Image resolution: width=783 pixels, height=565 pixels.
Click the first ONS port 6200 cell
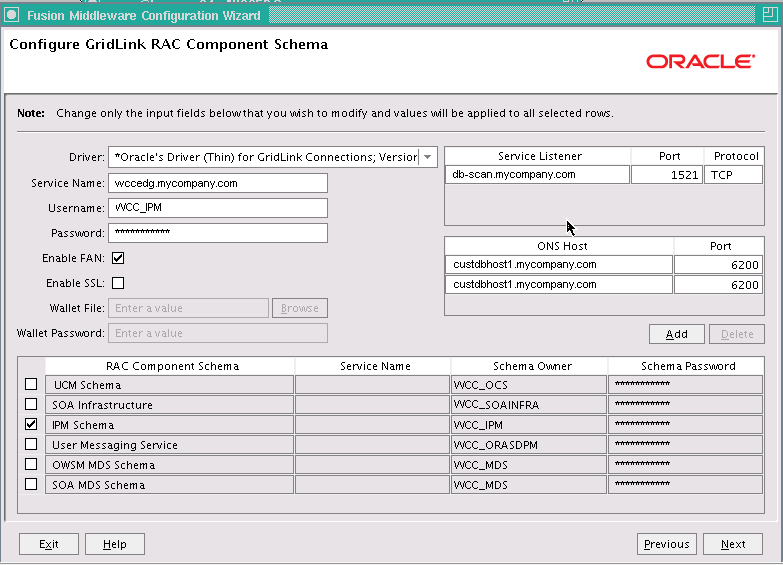719,265
